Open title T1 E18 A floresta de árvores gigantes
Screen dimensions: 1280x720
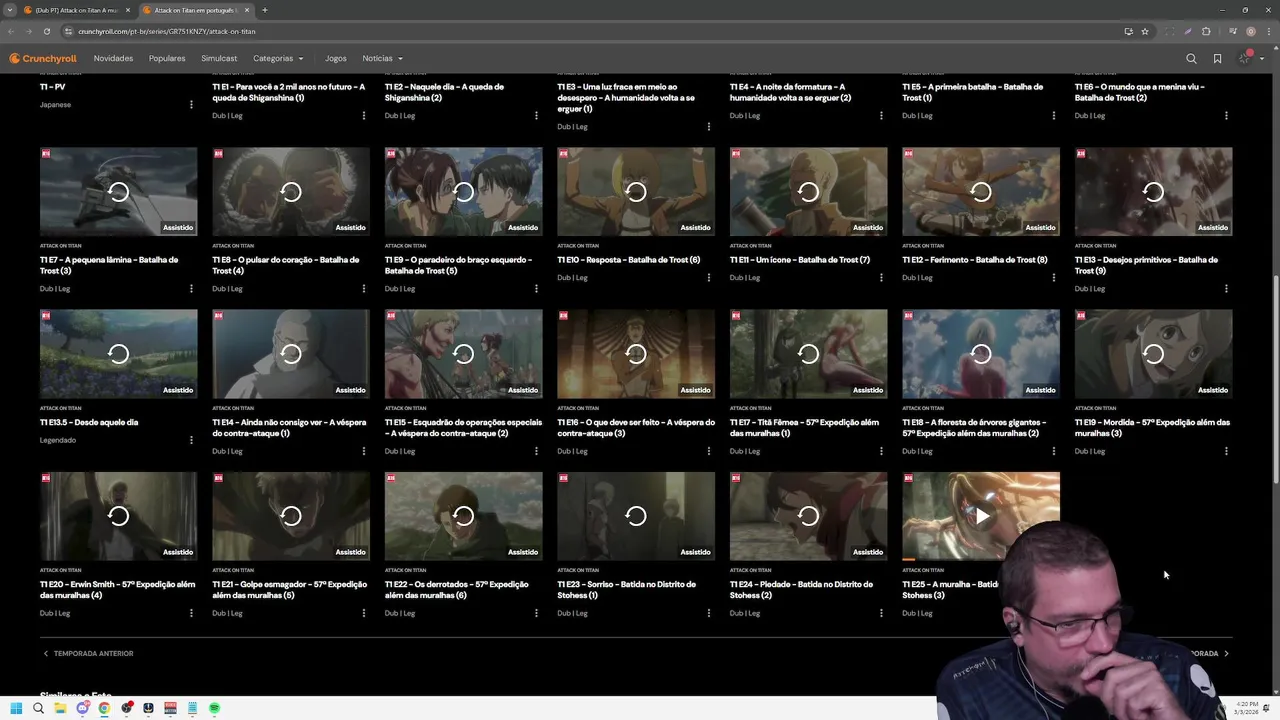click(974, 427)
